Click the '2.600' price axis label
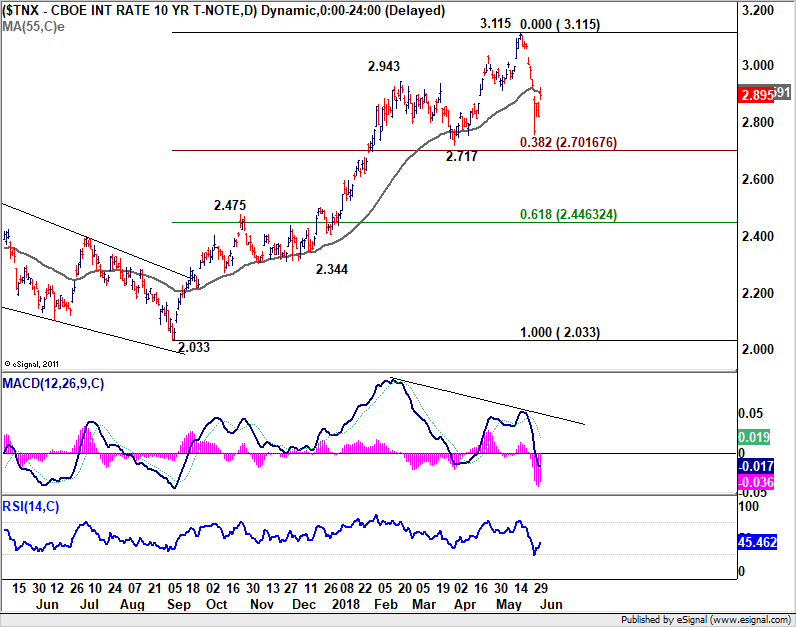 (757, 179)
